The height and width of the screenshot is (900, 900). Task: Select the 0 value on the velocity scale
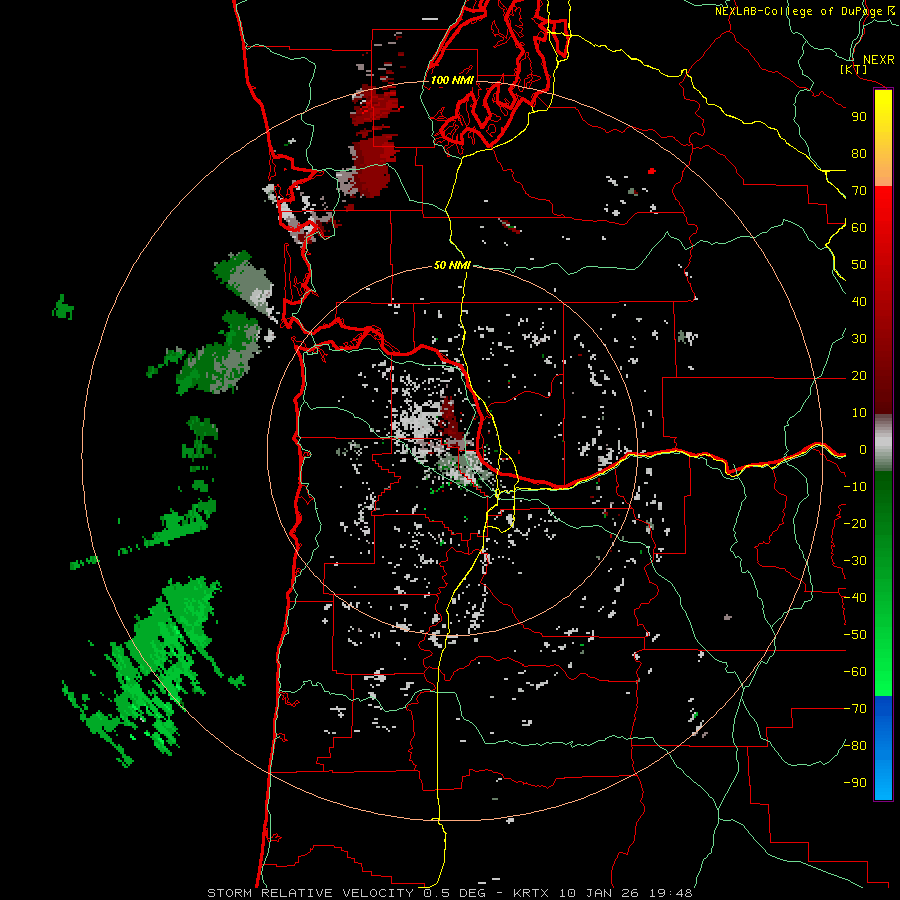pos(863,450)
